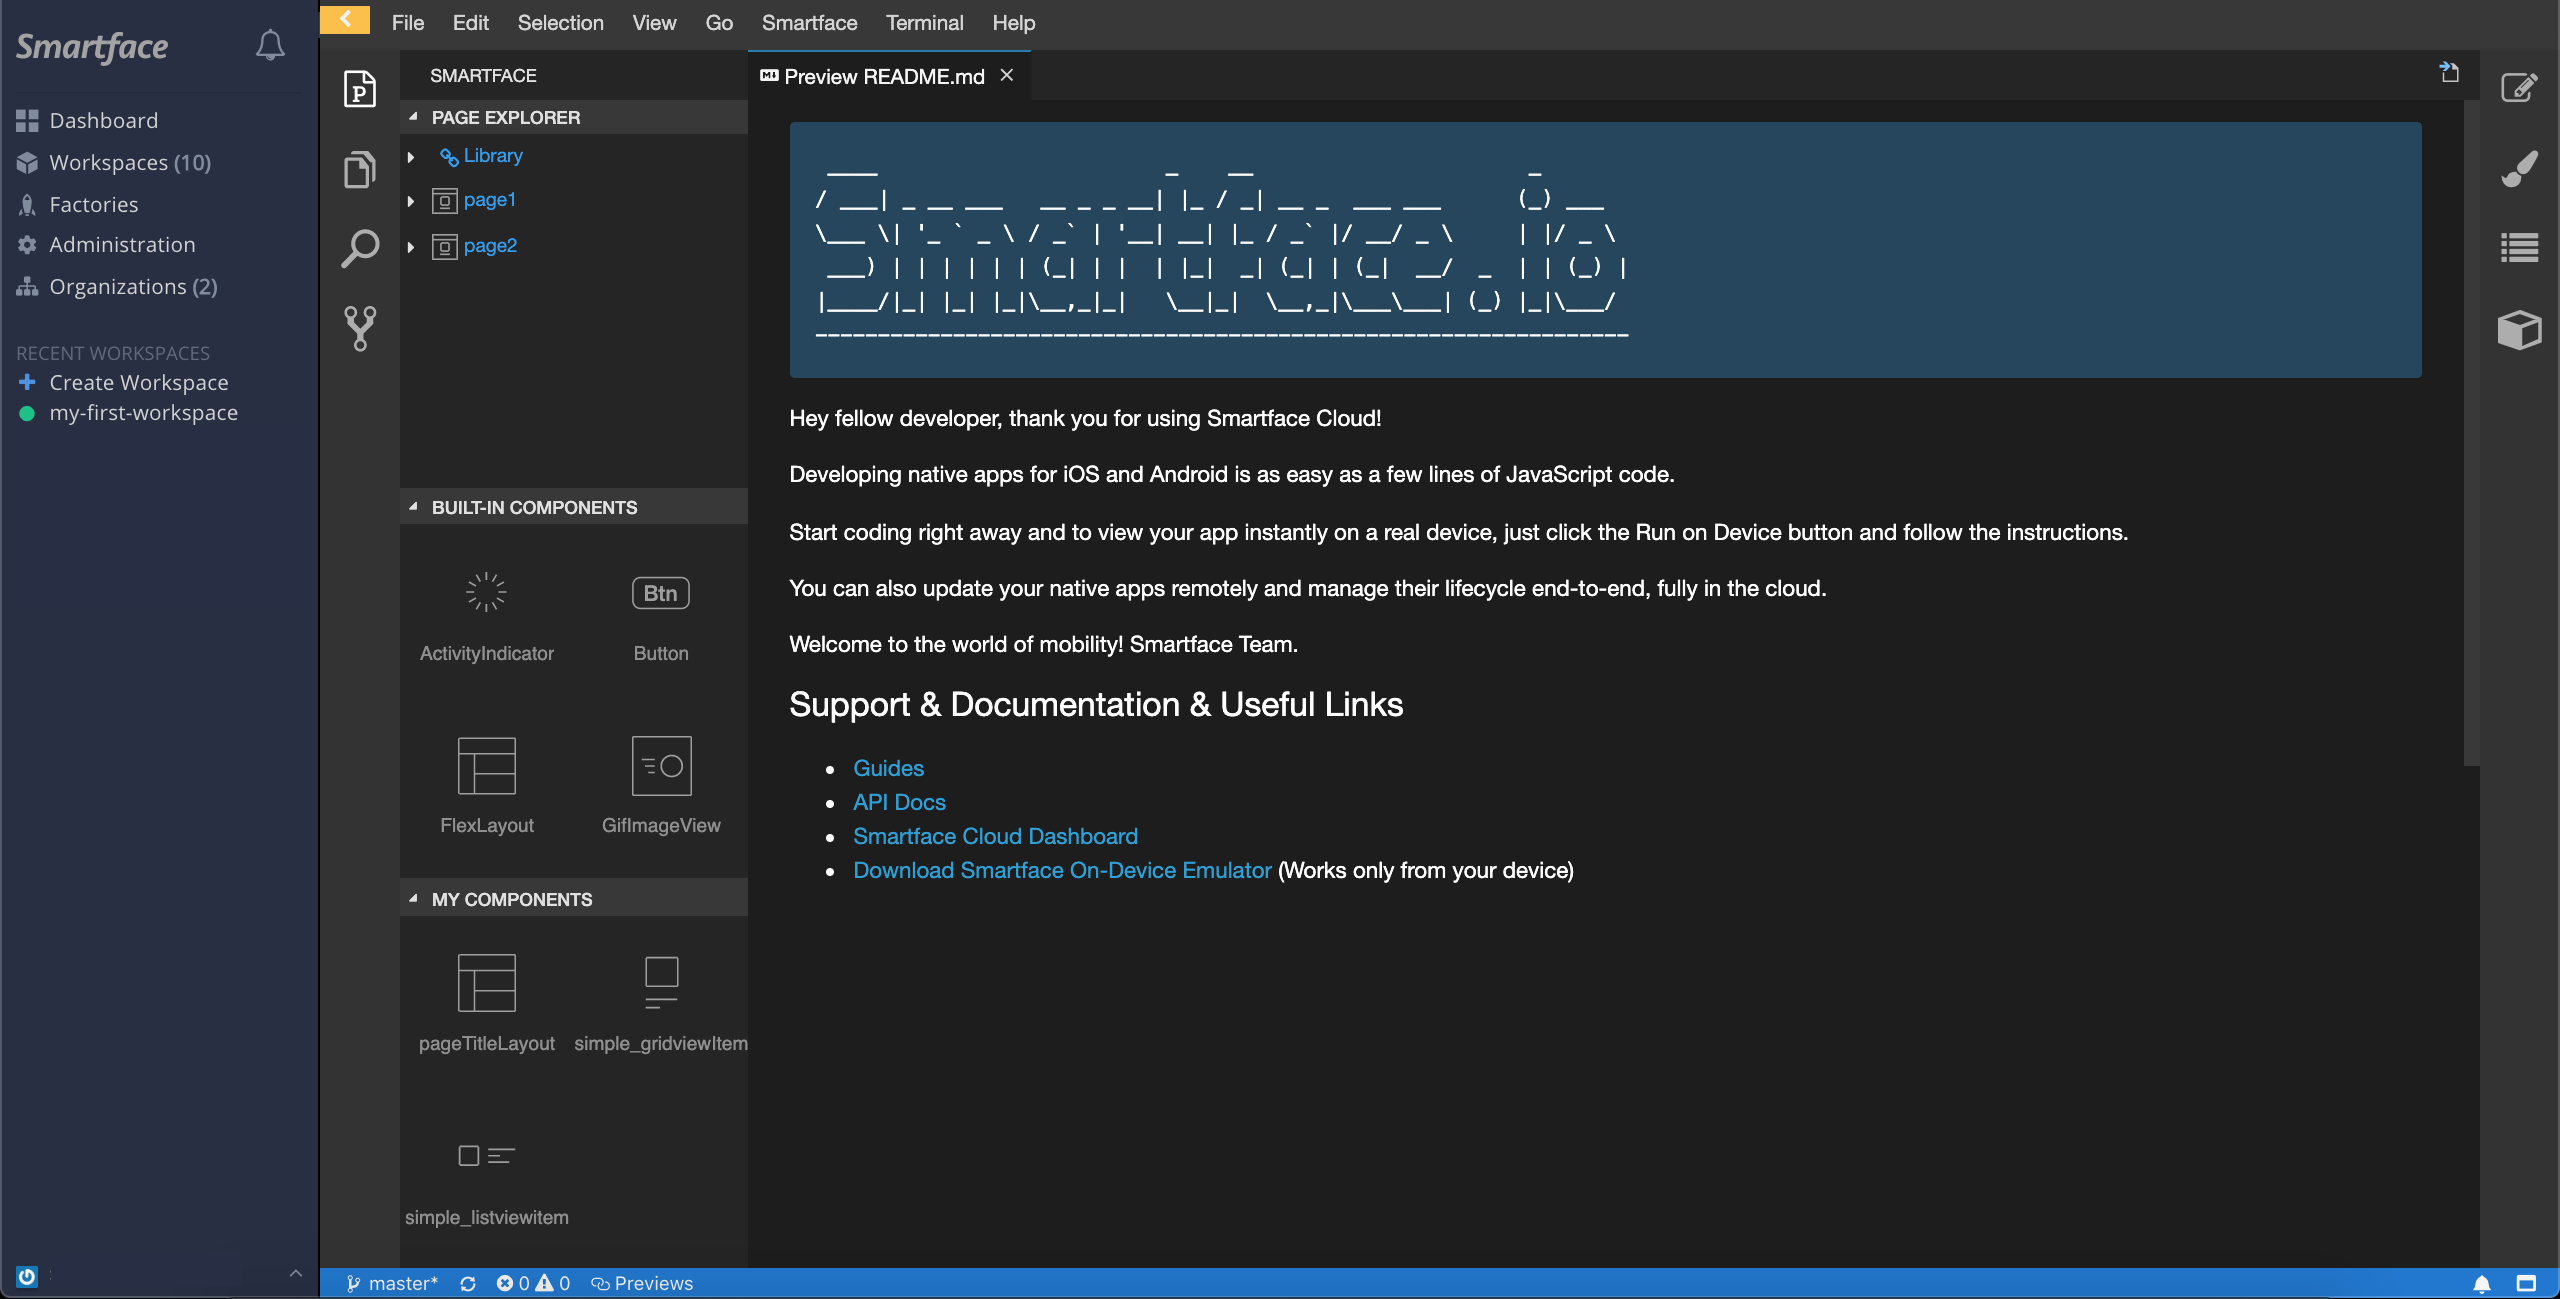Collapse the BUILT-IN COMPONENTS section
The height and width of the screenshot is (1299, 2560).
534,507
